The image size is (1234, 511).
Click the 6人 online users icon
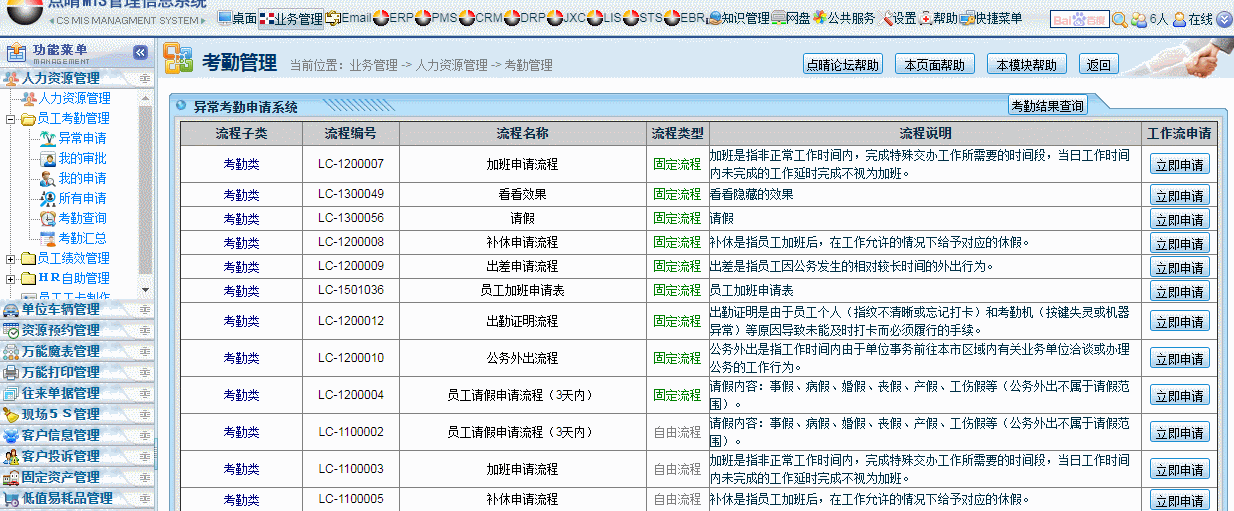(1148, 19)
